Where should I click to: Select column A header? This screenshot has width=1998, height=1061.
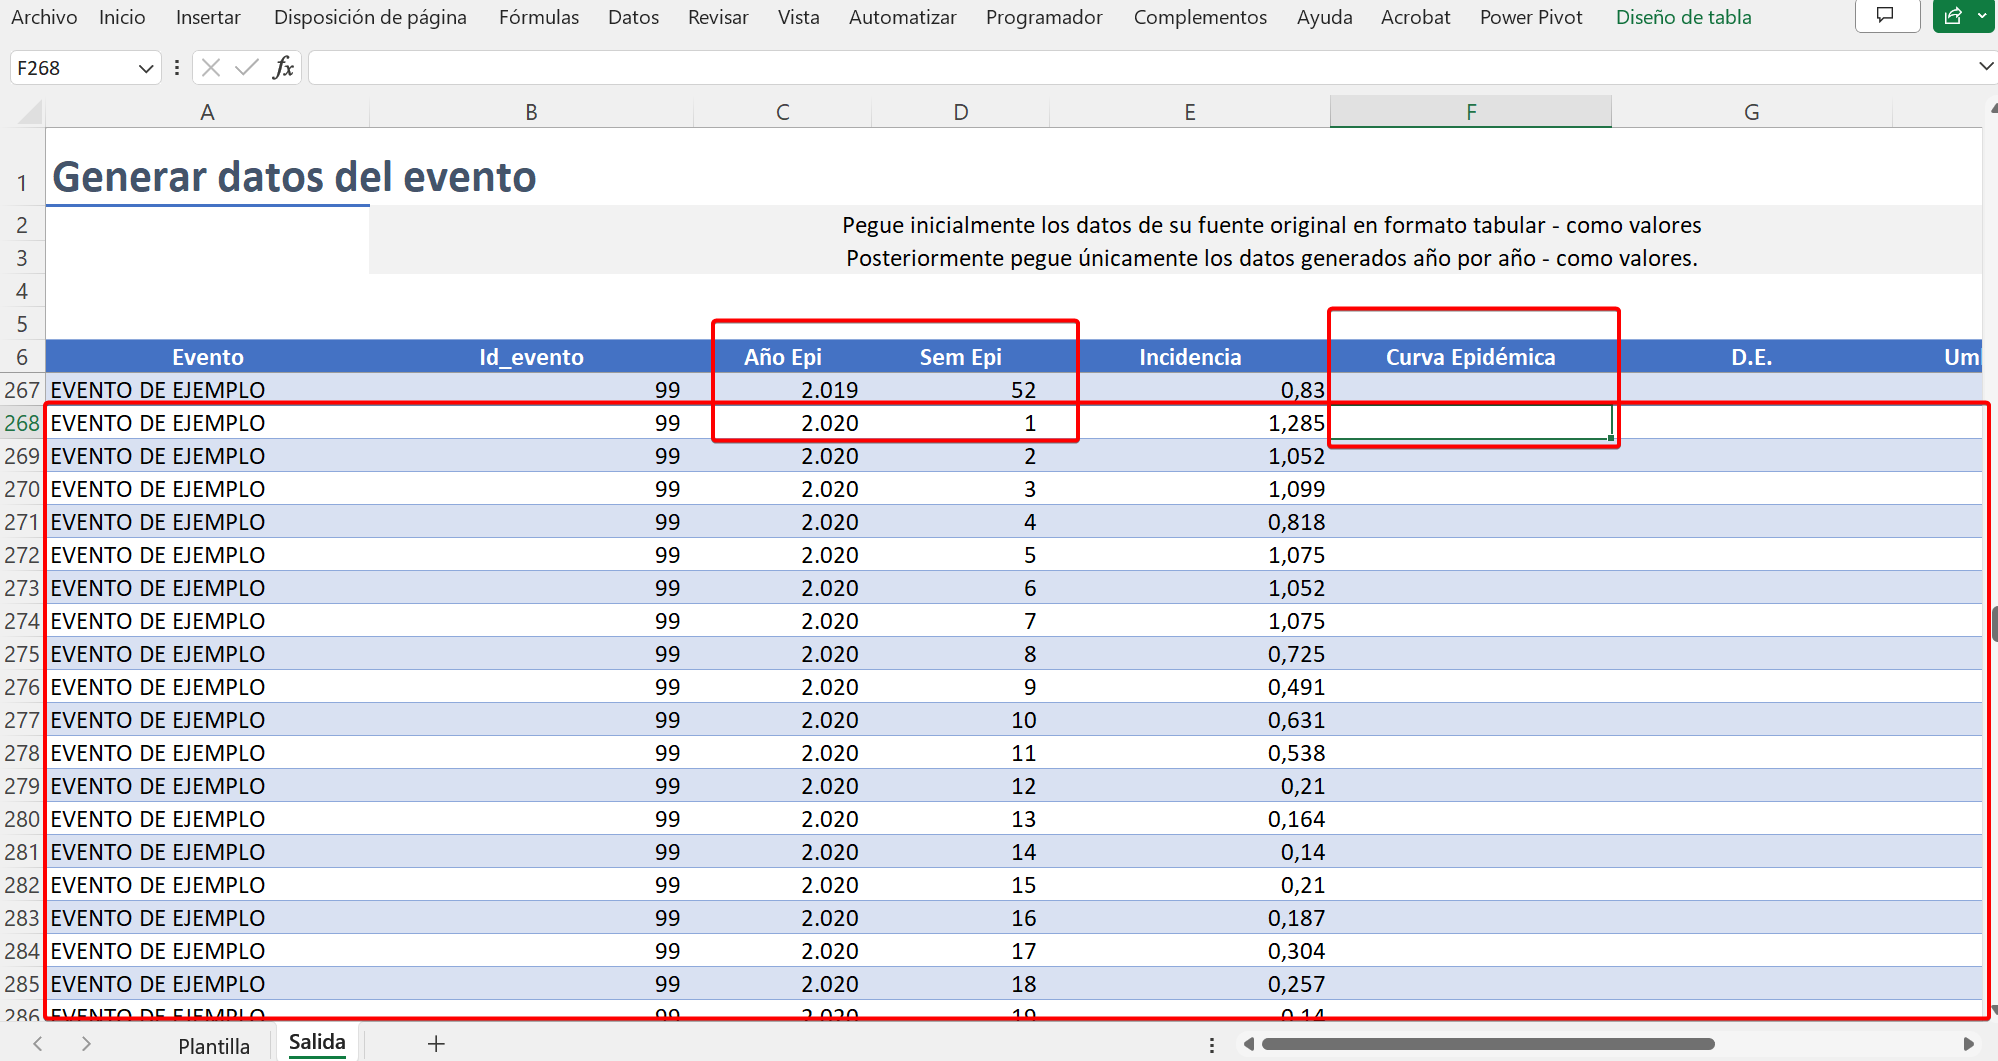[x=207, y=112]
